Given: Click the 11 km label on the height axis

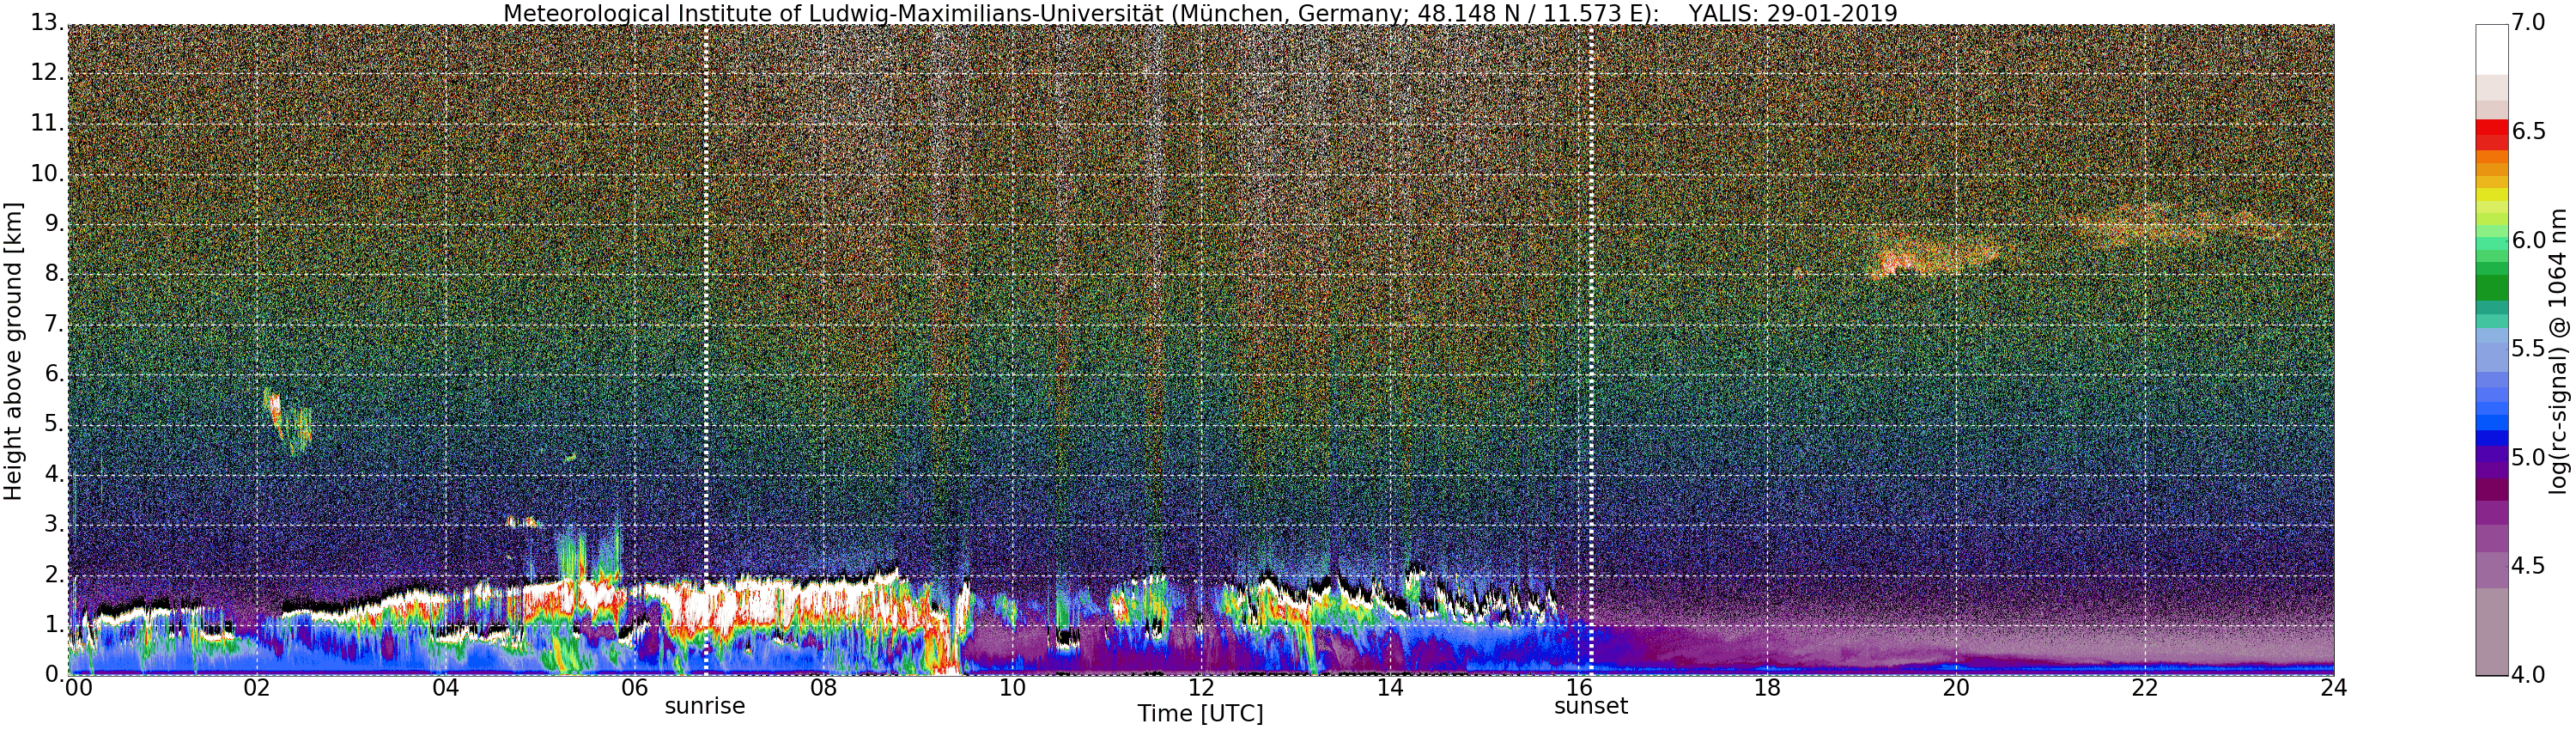Looking at the screenshot, I should point(46,122).
